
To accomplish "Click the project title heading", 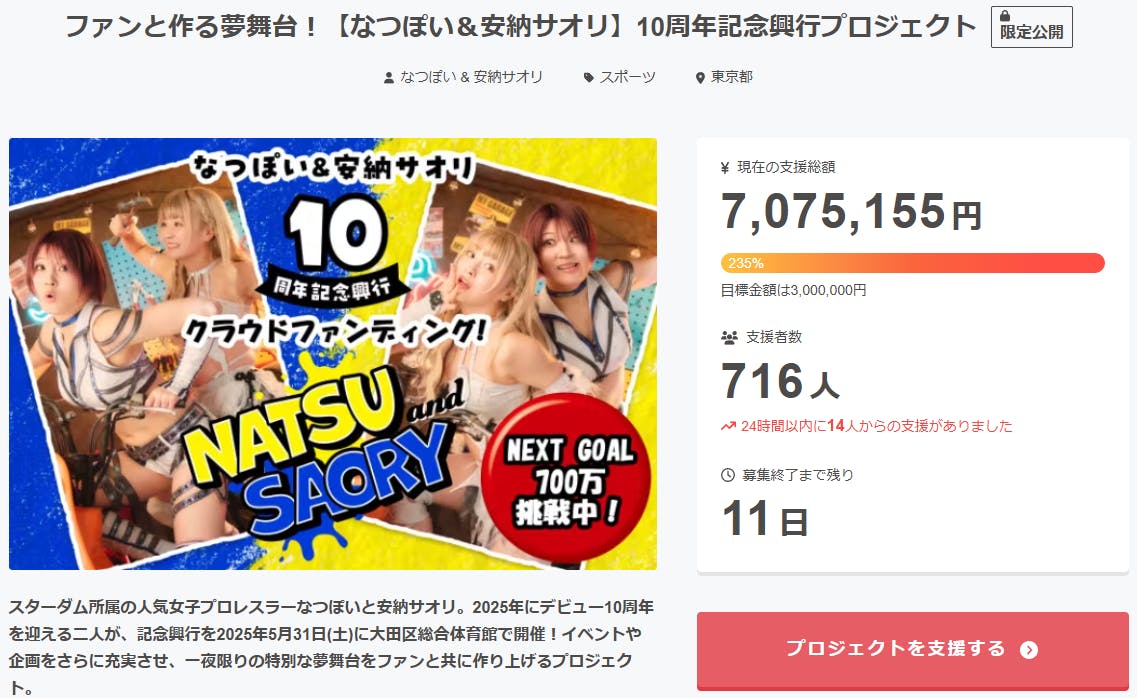I will [521, 27].
